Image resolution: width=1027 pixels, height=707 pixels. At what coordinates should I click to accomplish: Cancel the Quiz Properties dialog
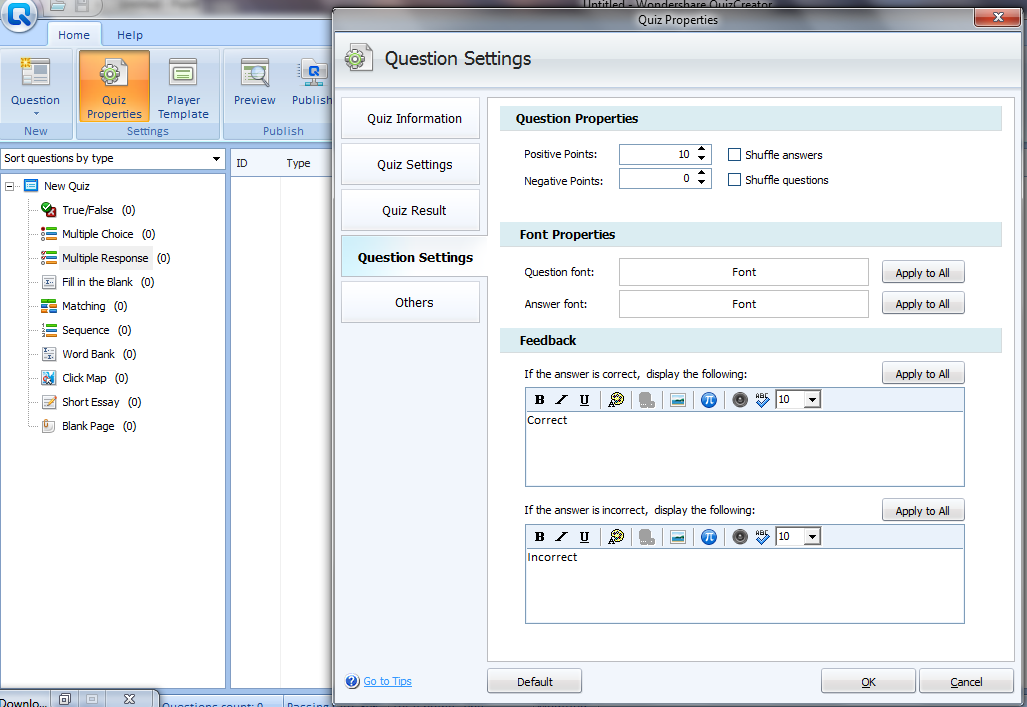[966, 681]
